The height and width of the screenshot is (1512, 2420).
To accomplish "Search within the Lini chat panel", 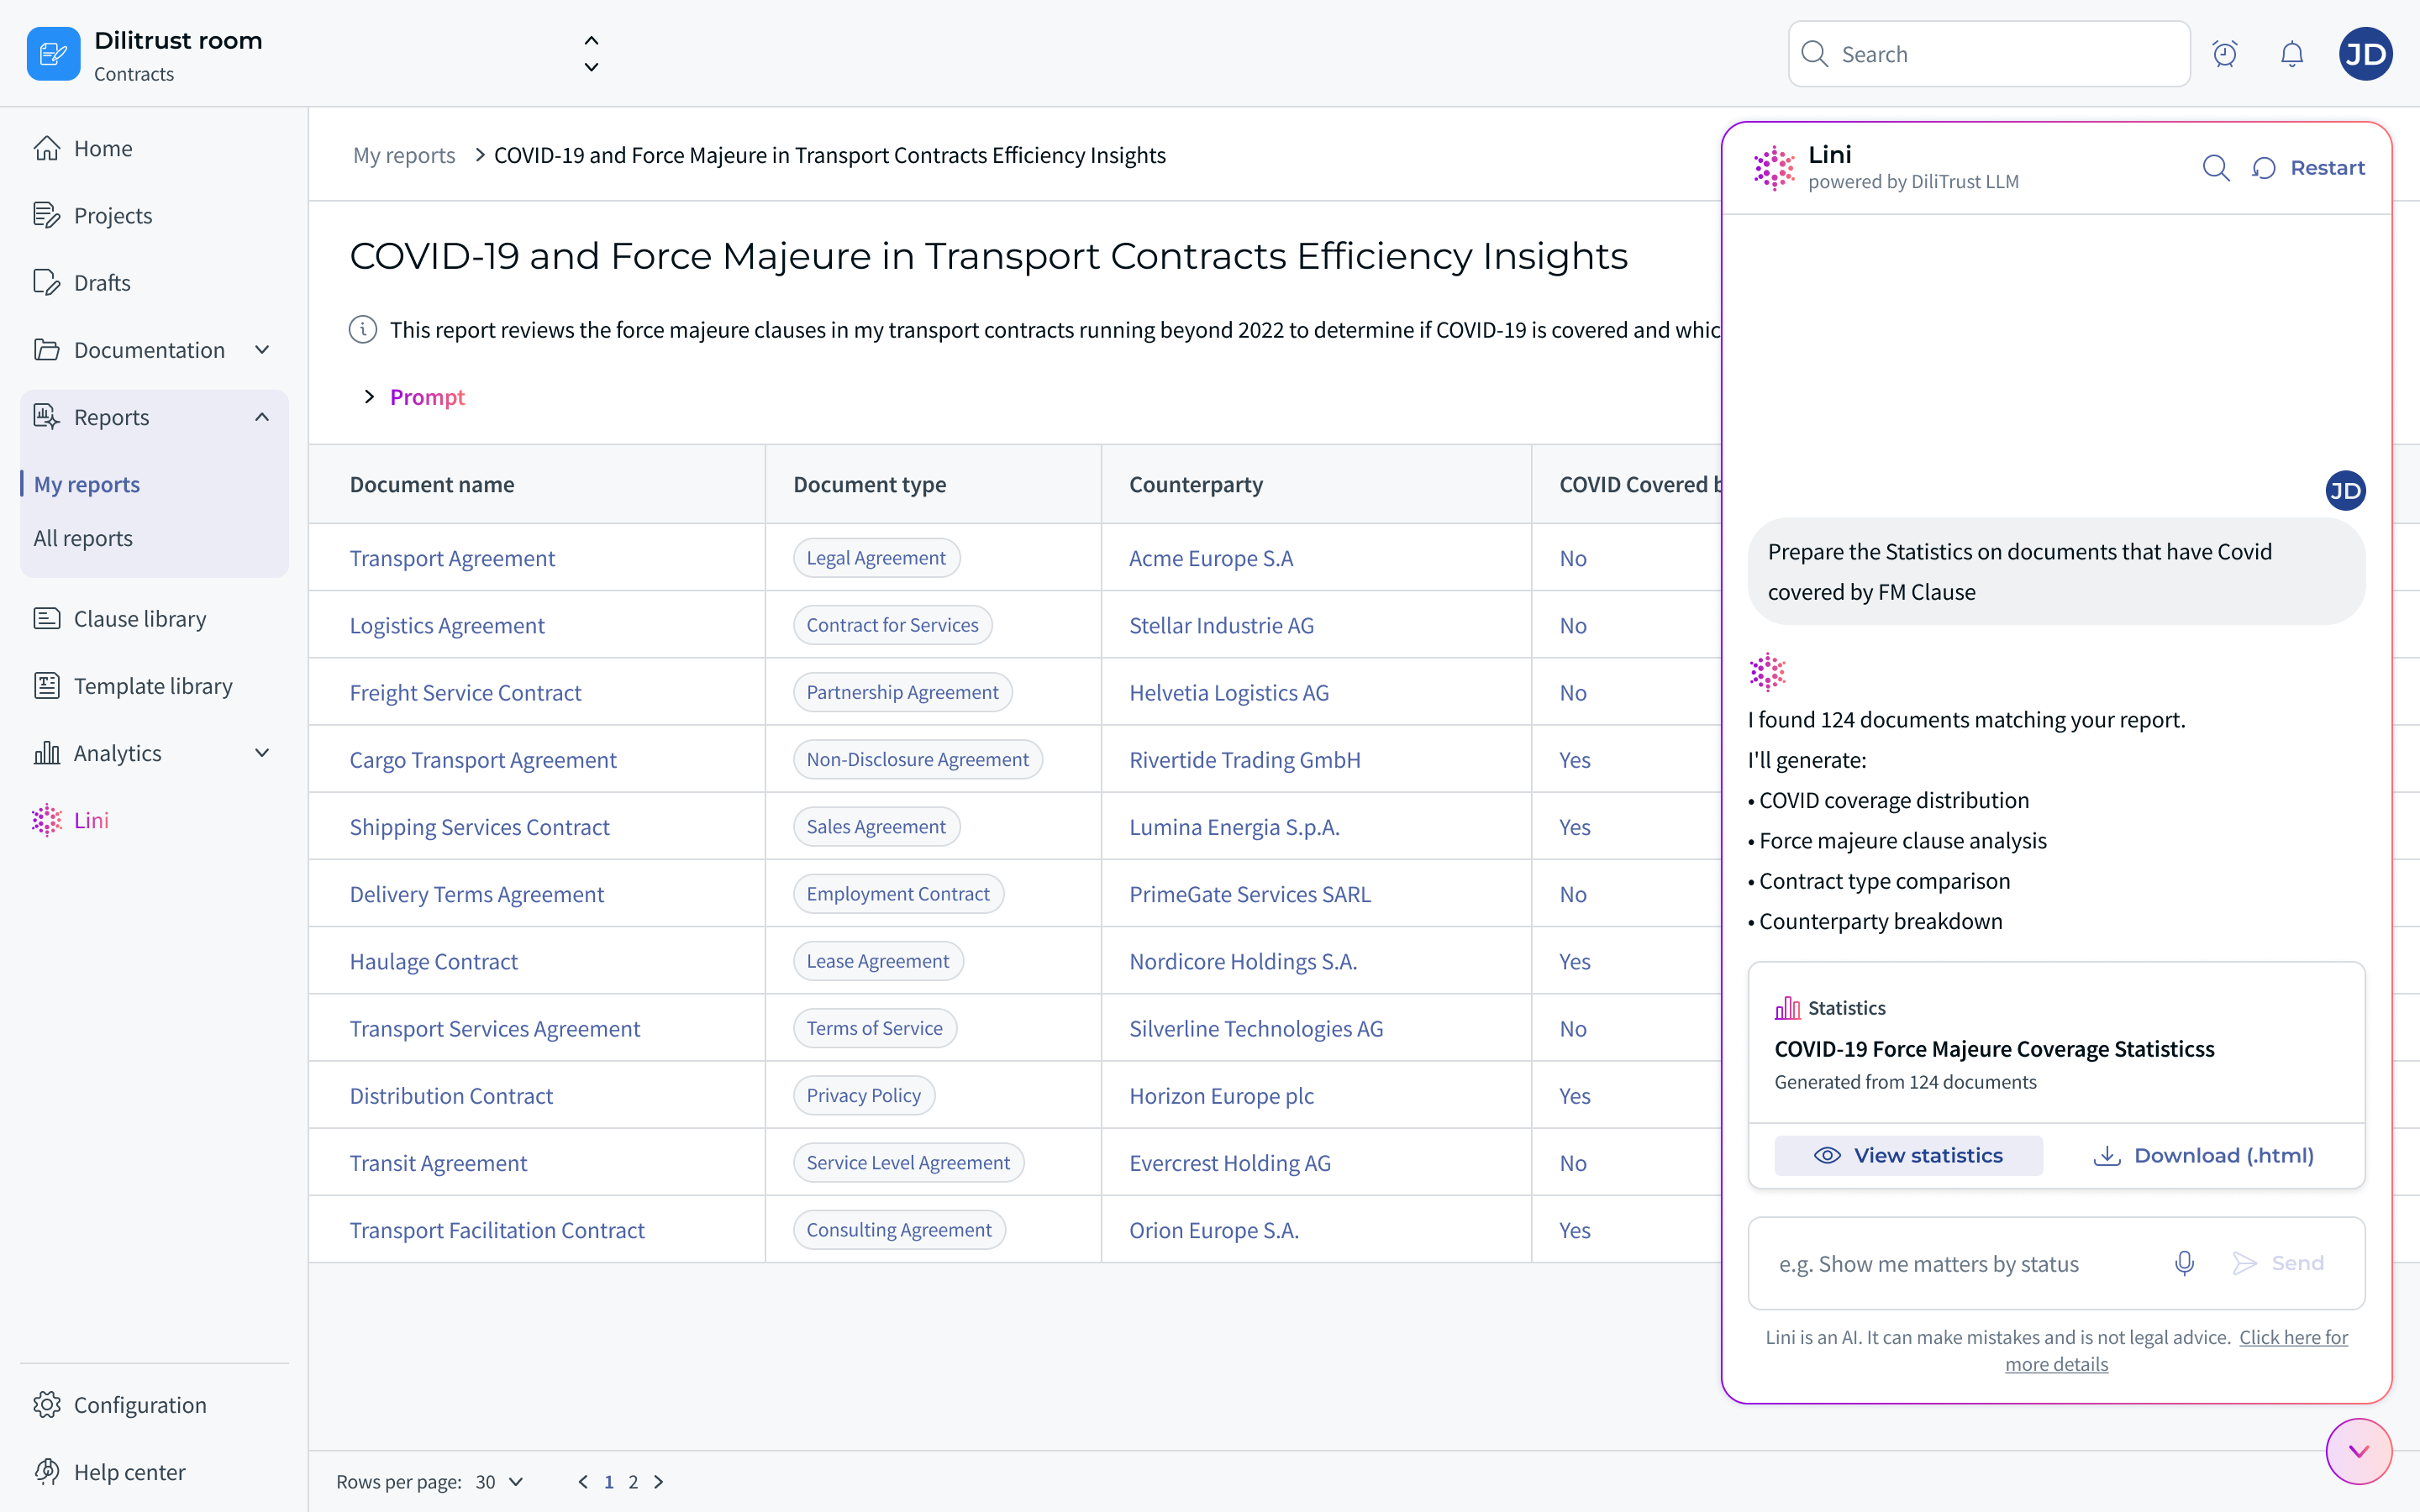I will tap(2216, 167).
